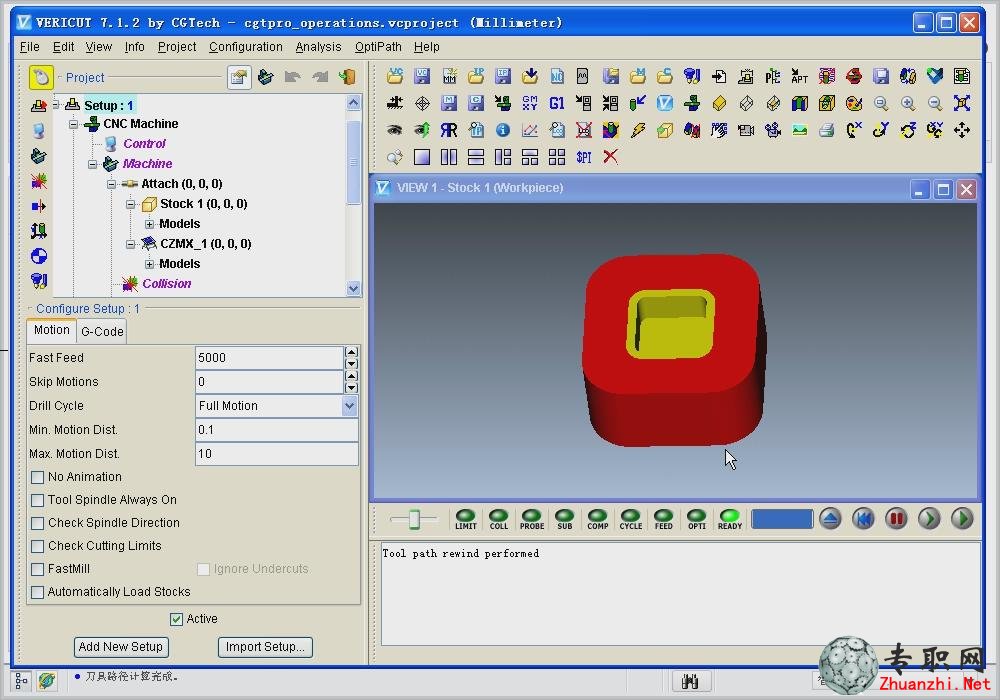Toggle Automatically Load Stocks checkbox

pos(38,592)
